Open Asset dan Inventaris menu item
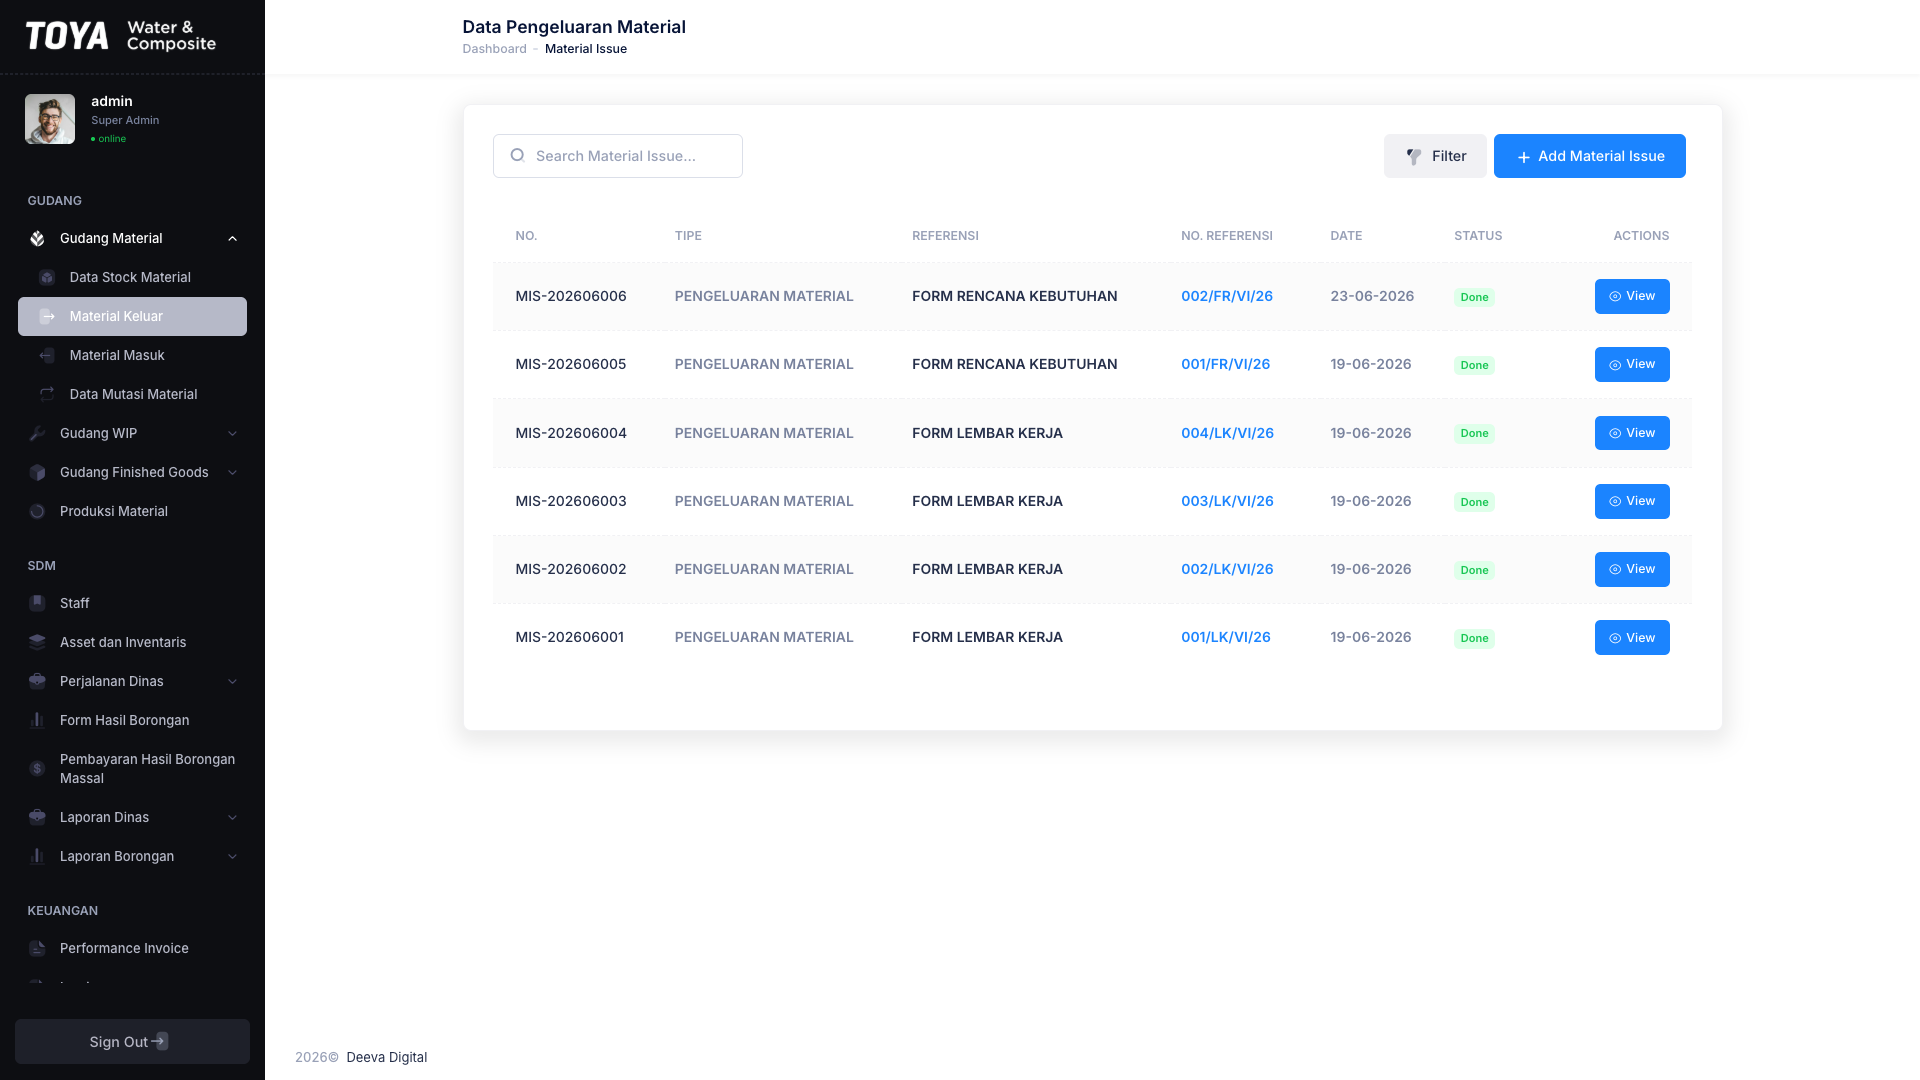 click(132, 643)
